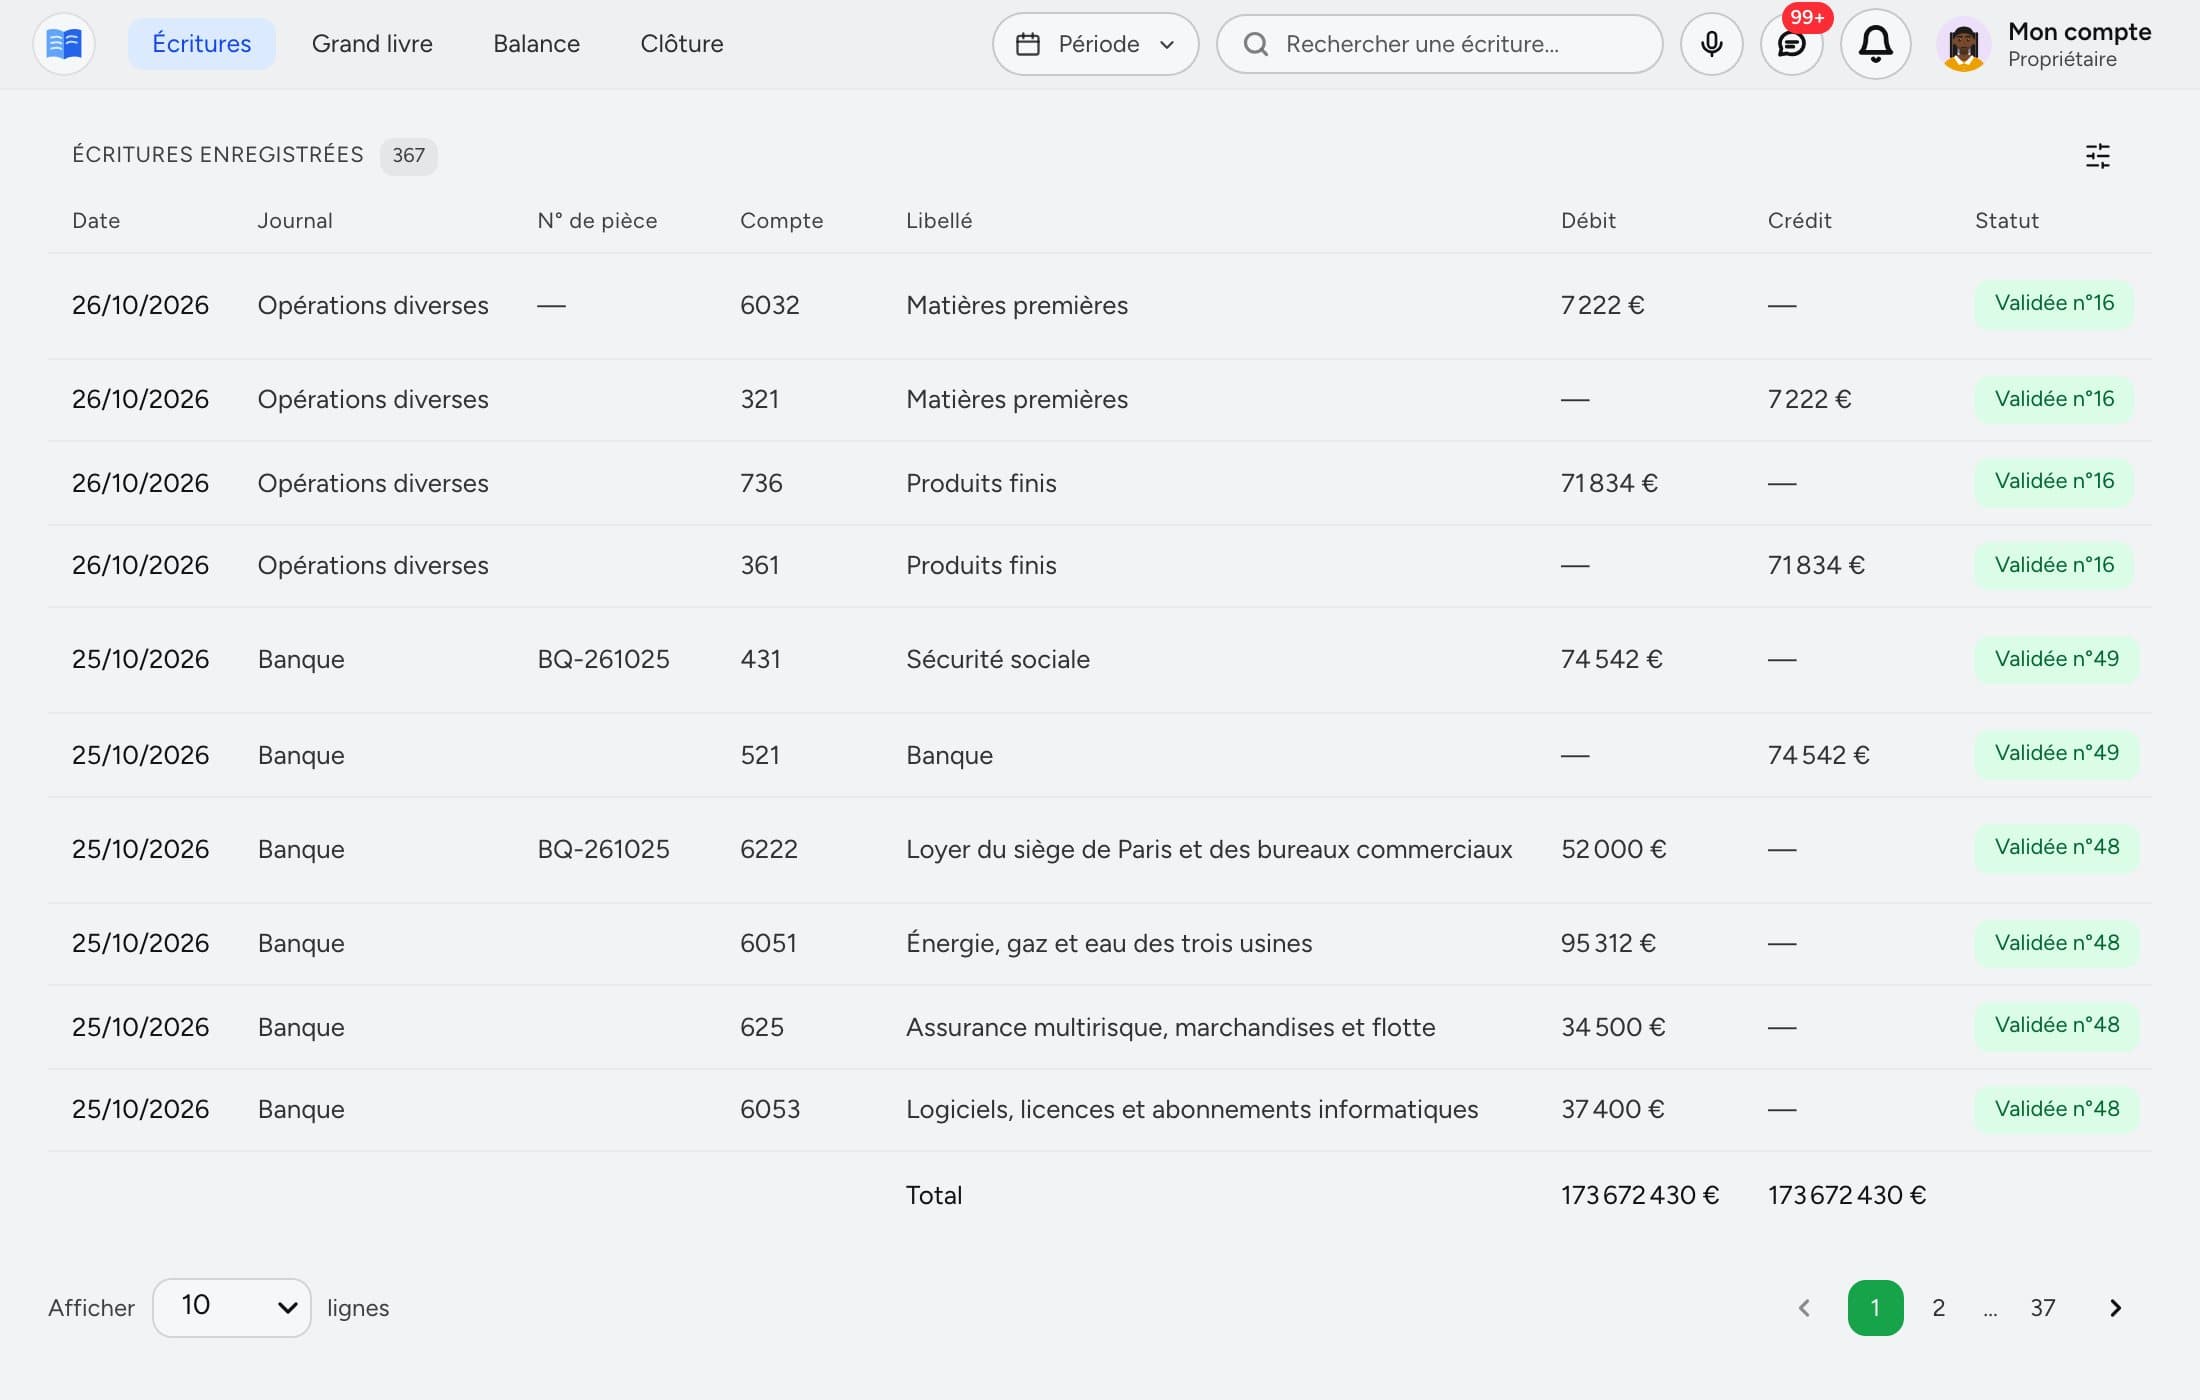
Task: Click Validée n°48 badge on account 6053
Action: (2056, 1109)
